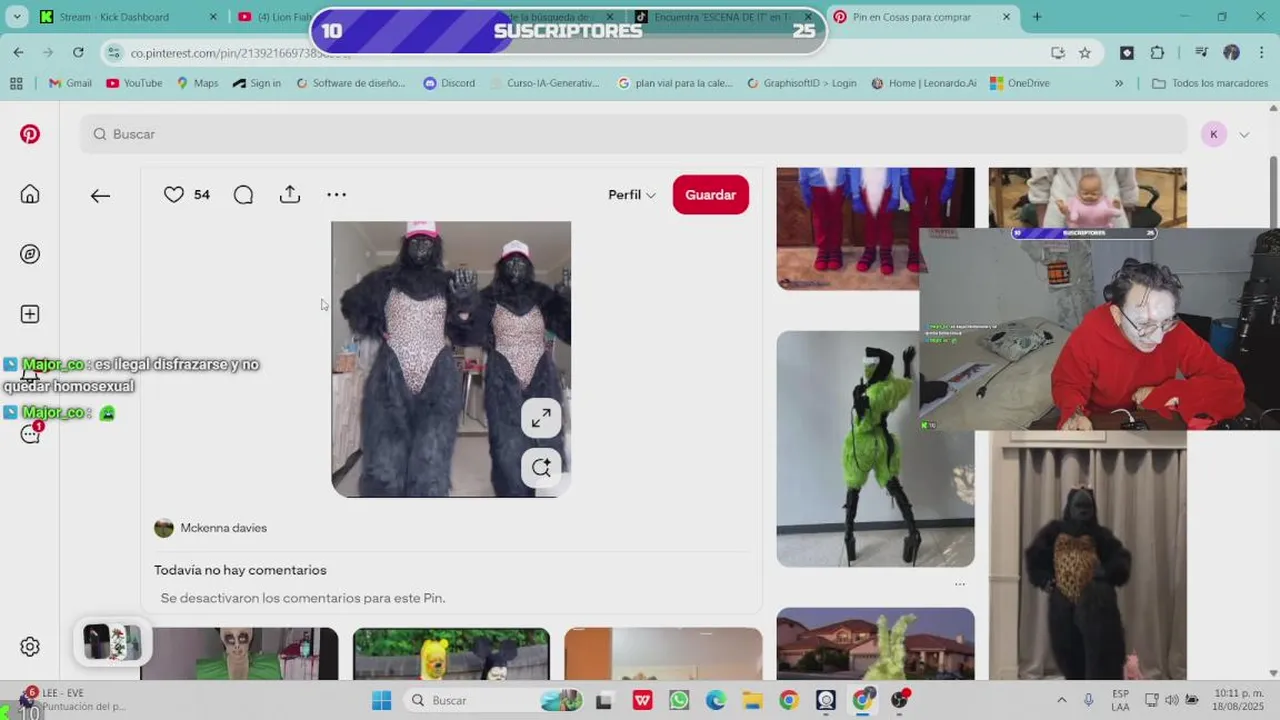Like the pin with the heart icon
The height and width of the screenshot is (720, 1280).
pos(174,195)
